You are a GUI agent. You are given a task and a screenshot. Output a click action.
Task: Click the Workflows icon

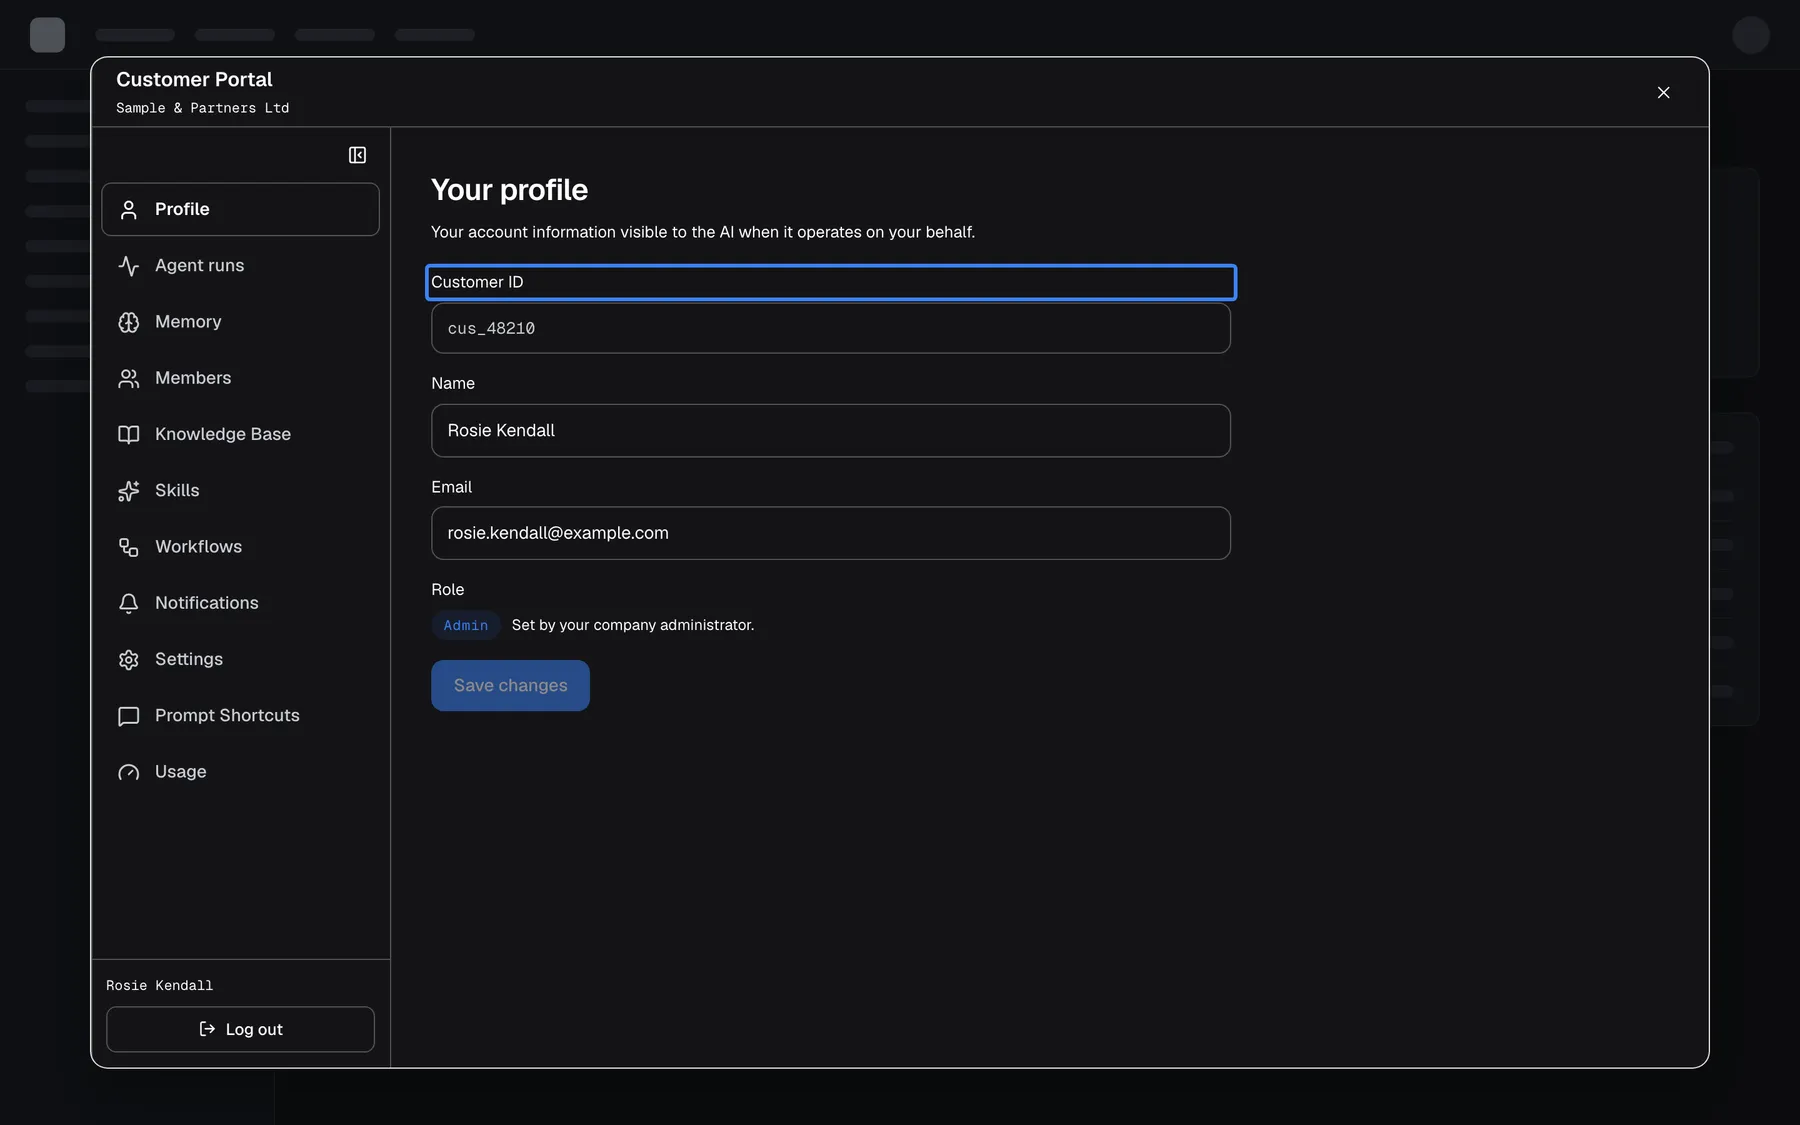[x=129, y=547]
